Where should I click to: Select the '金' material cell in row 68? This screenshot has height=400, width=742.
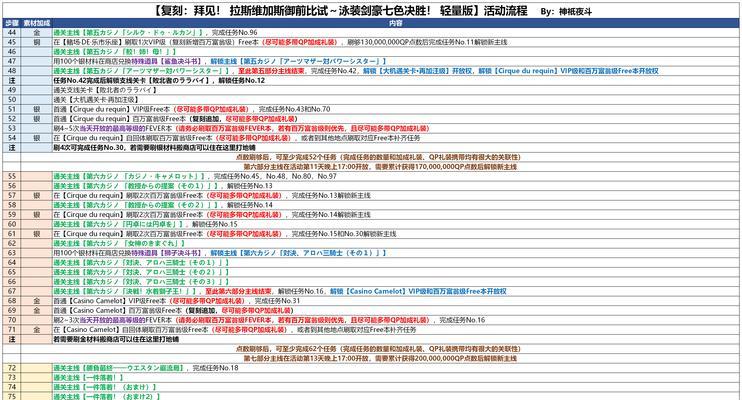coord(36,301)
